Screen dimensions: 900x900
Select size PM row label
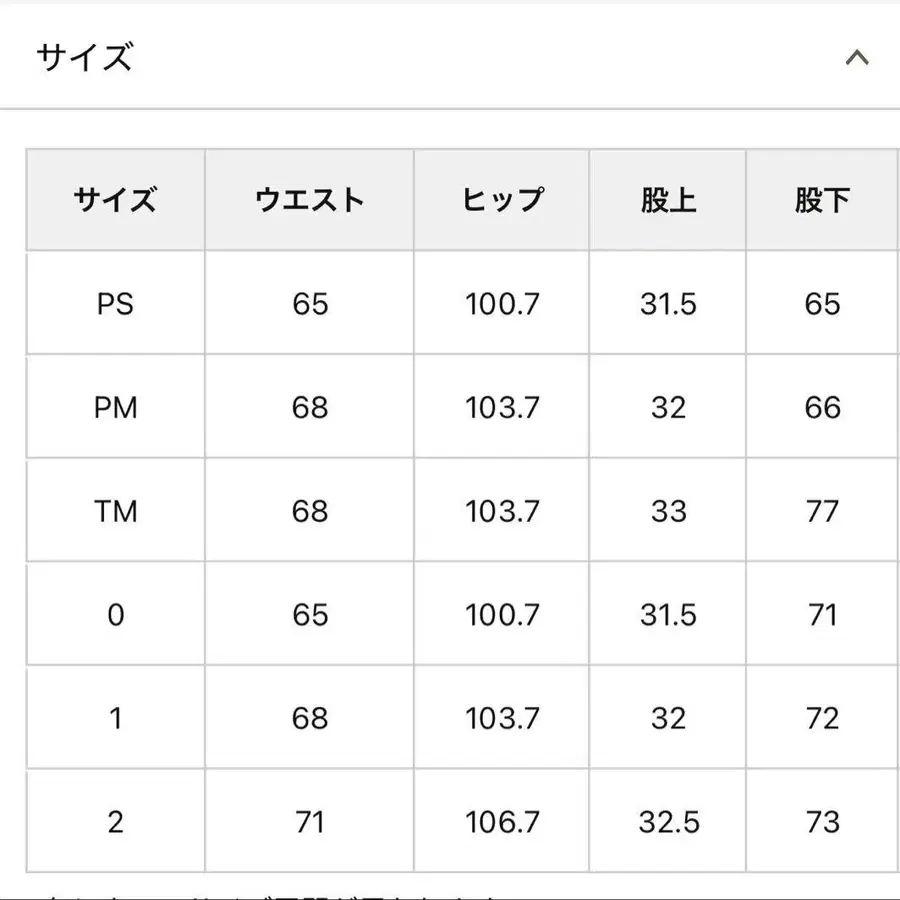(115, 407)
